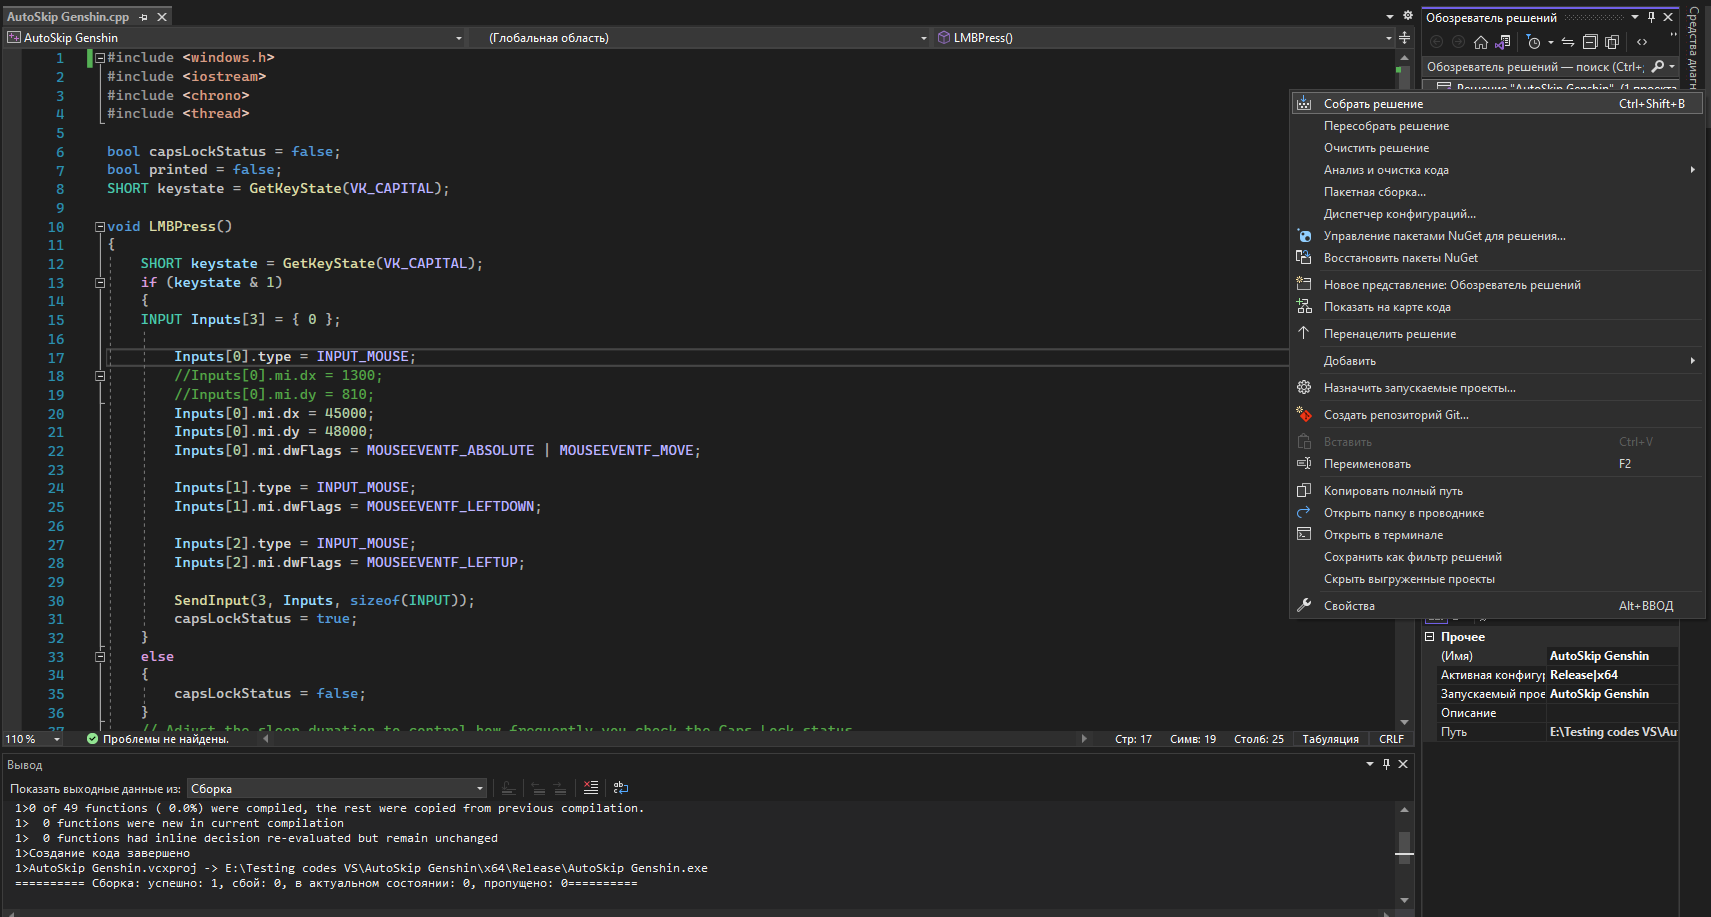Click the editor tab settings gear icon
The width and height of the screenshot is (1711, 917).
point(1408,16)
